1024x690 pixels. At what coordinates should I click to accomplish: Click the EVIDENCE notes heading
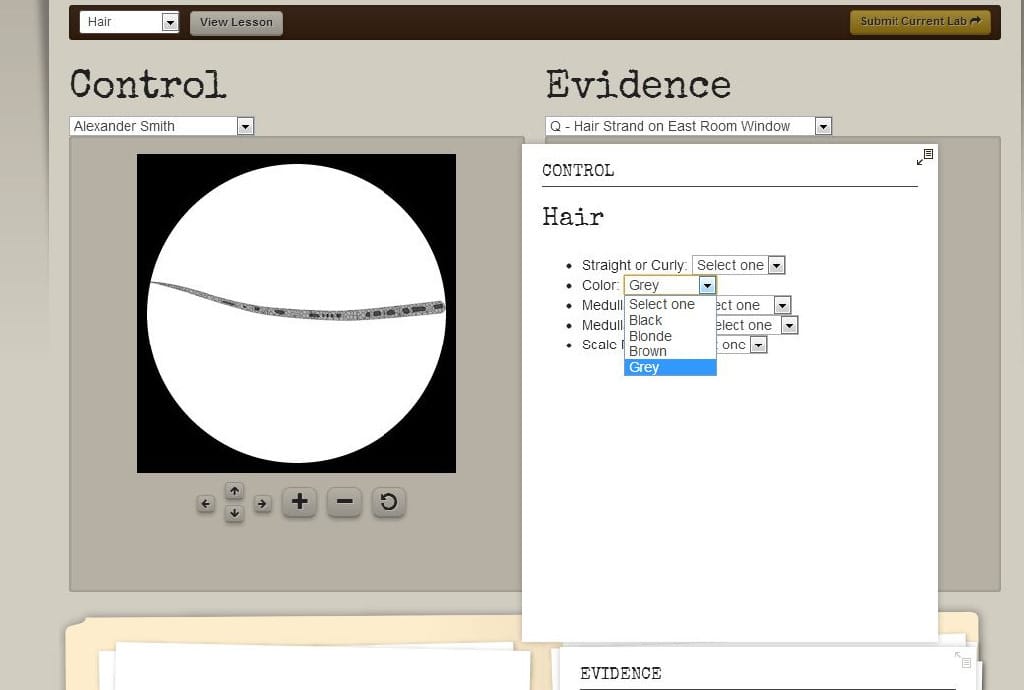click(620, 673)
